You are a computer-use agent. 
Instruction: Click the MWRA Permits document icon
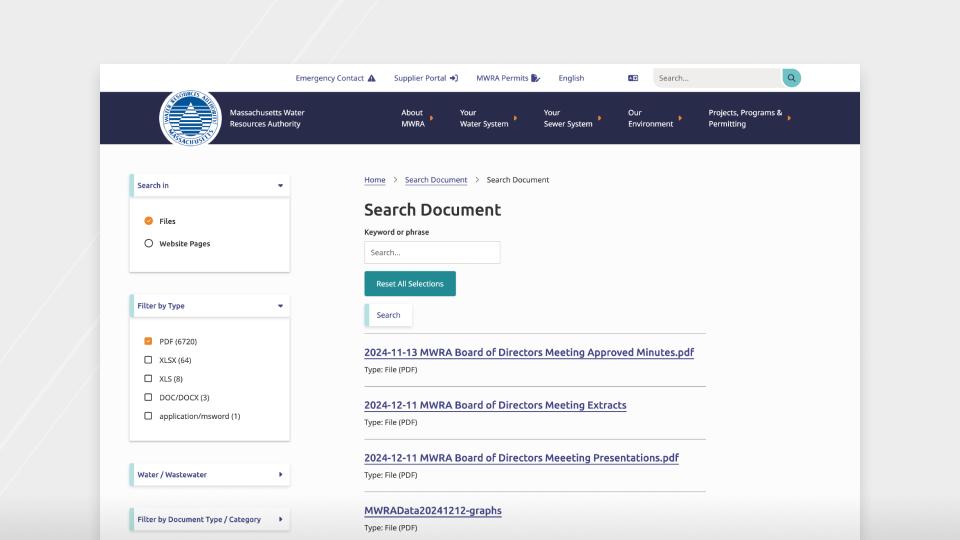536,78
